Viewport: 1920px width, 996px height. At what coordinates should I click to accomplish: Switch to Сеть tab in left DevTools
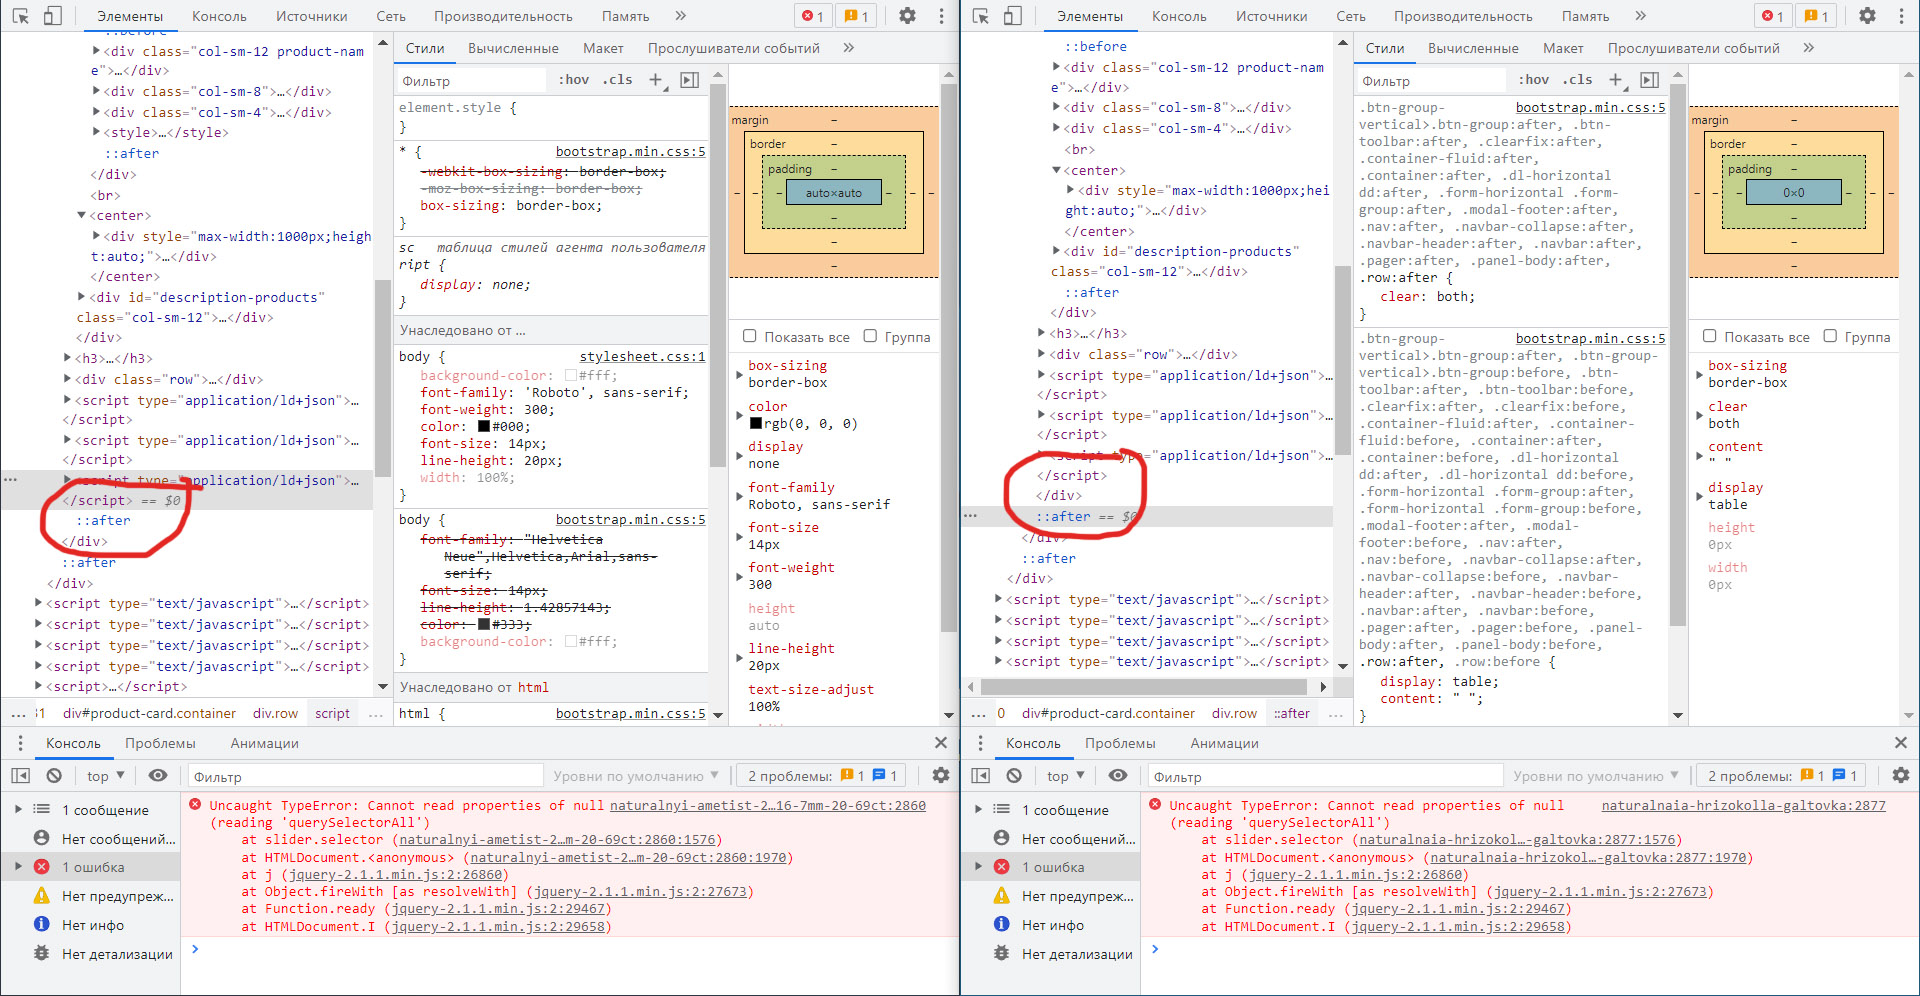pos(391,16)
